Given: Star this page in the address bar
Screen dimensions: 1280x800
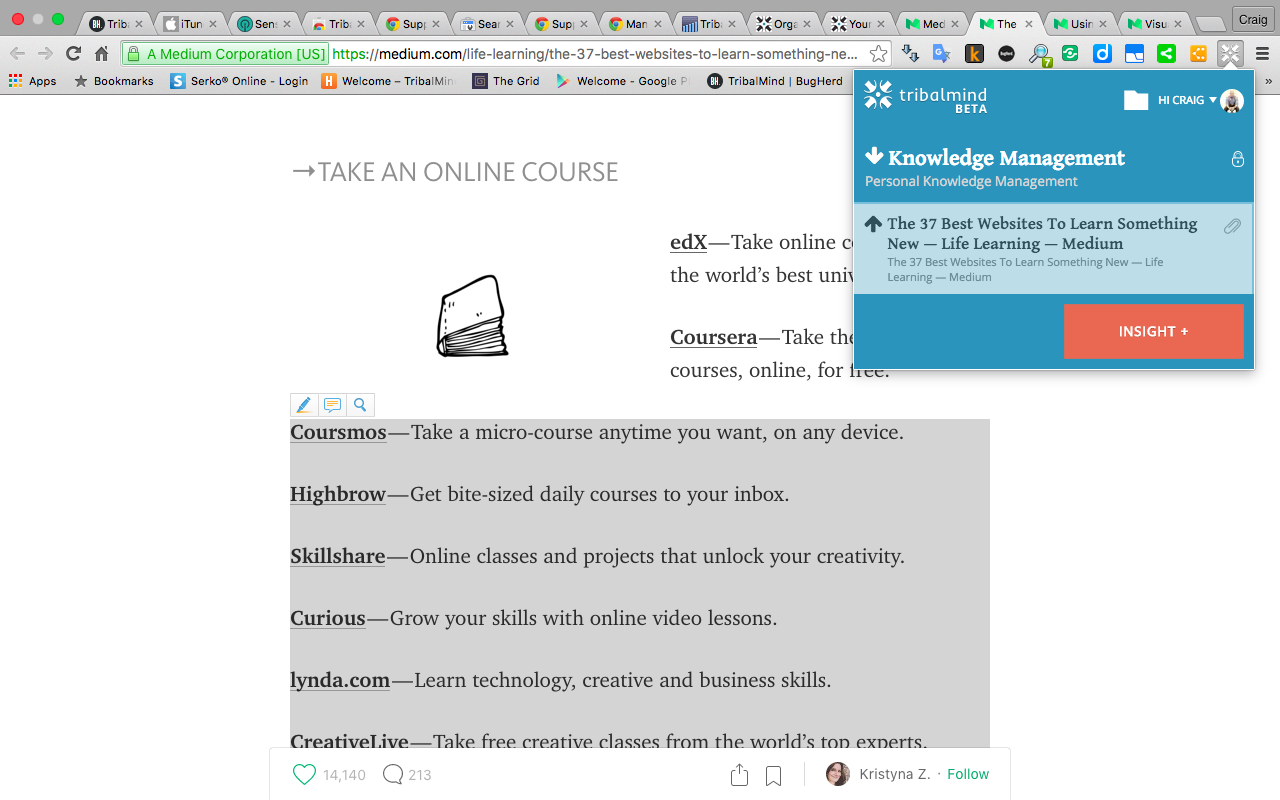Looking at the screenshot, I should click(x=878, y=54).
